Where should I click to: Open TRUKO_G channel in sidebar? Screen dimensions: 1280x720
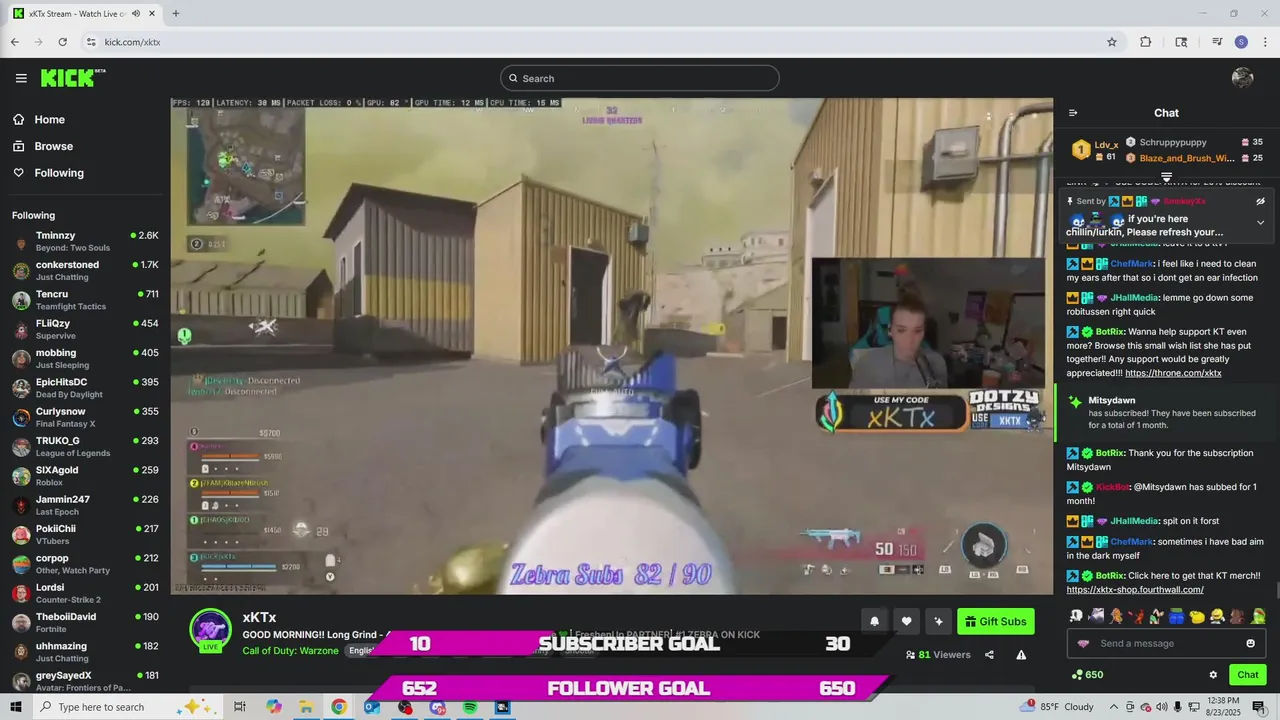click(x=85, y=447)
